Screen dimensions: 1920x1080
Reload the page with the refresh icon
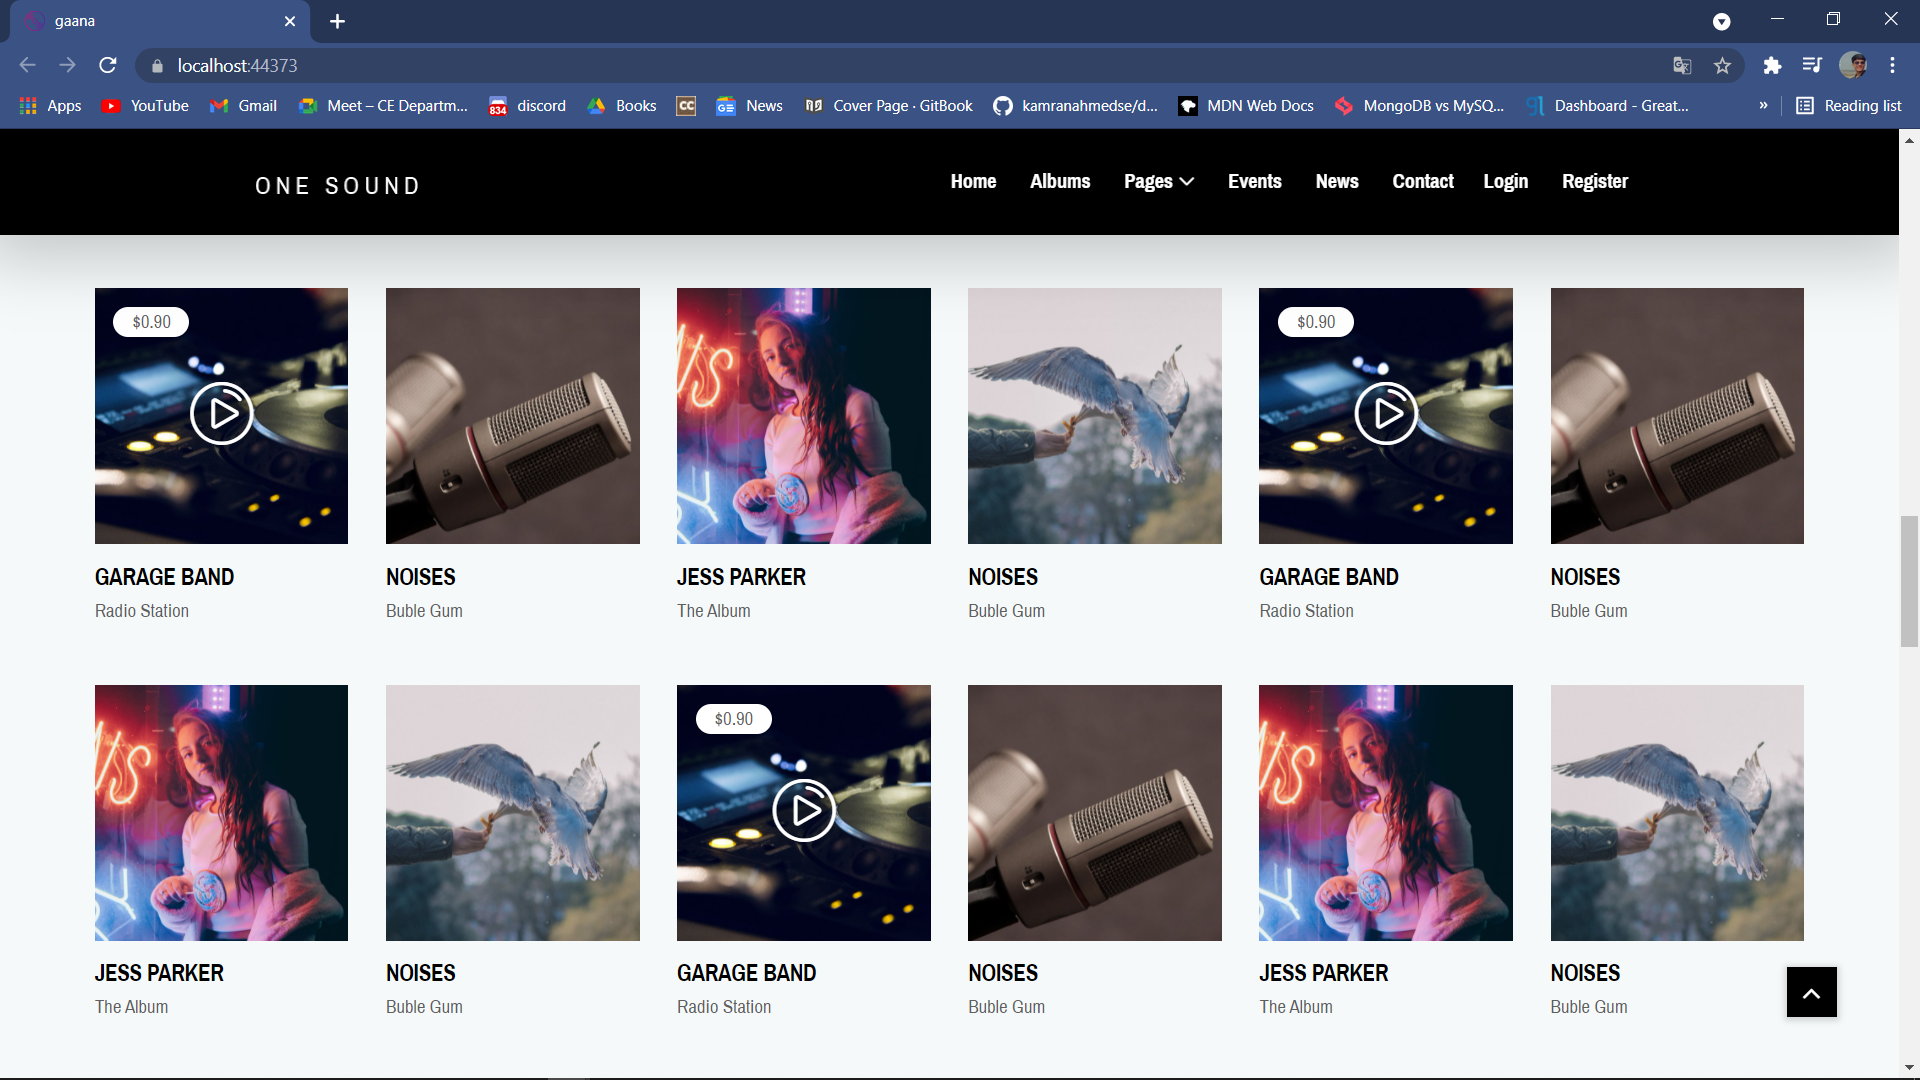click(x=108, y=65)
